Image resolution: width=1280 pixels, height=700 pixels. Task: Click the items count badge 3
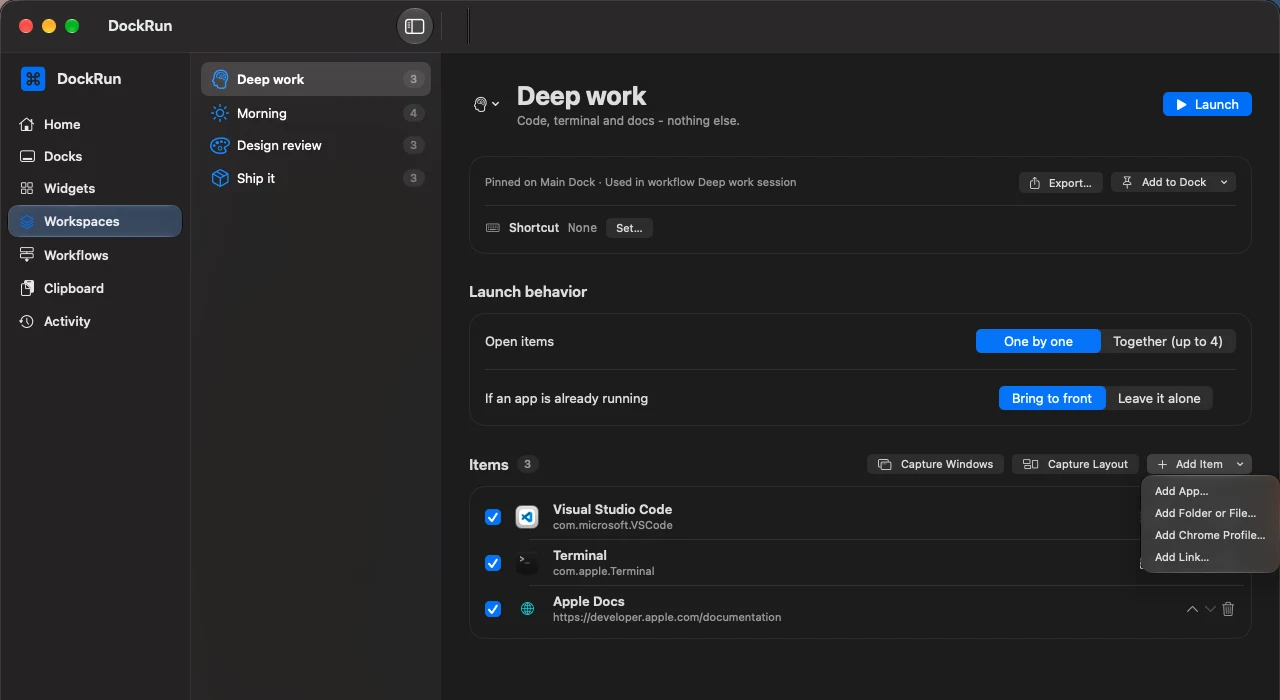tap(528, 464)
